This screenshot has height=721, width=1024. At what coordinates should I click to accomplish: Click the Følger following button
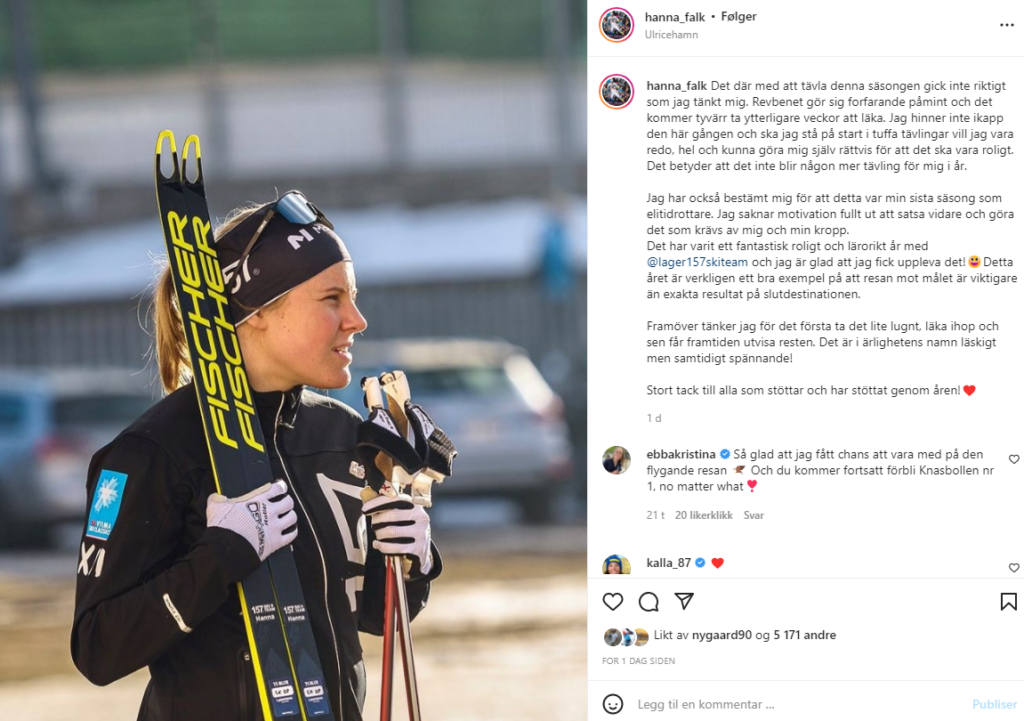click(x=739, y=16)
